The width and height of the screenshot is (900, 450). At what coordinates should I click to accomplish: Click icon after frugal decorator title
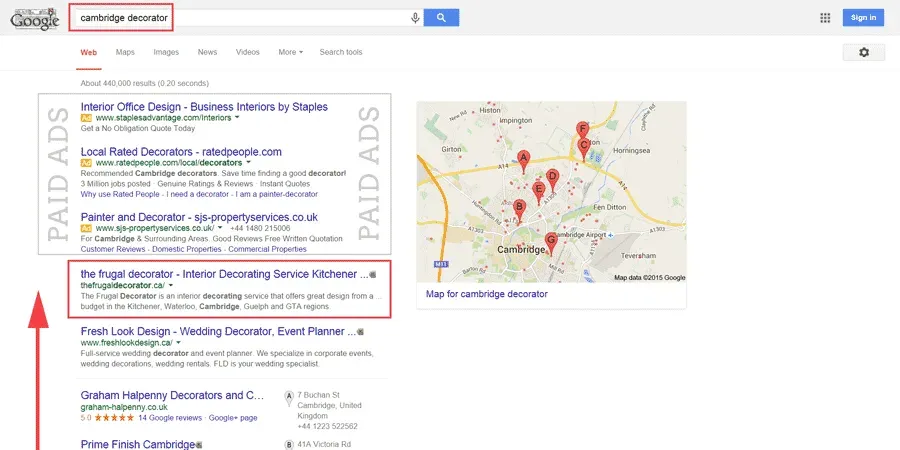pyautogui.click(x=373, y=275)
